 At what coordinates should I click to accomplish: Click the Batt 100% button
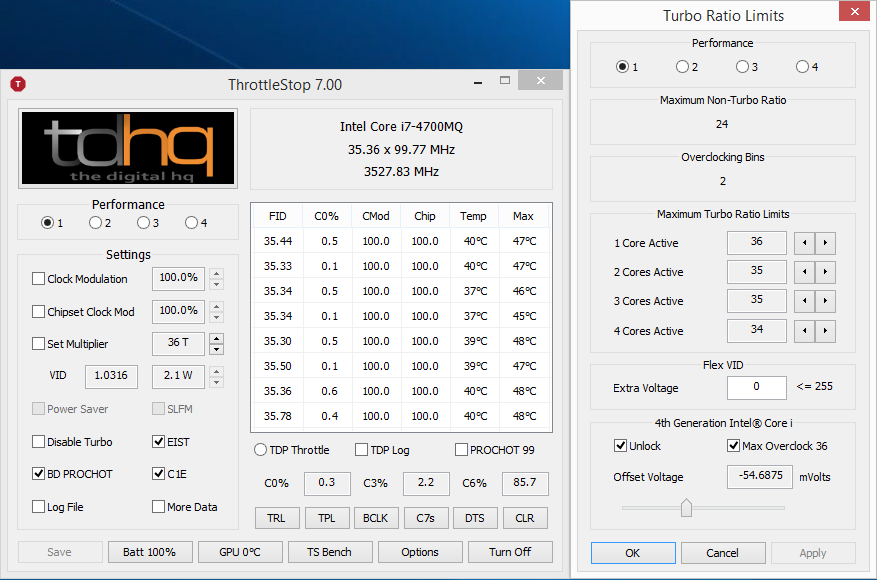tap(150, 552)
